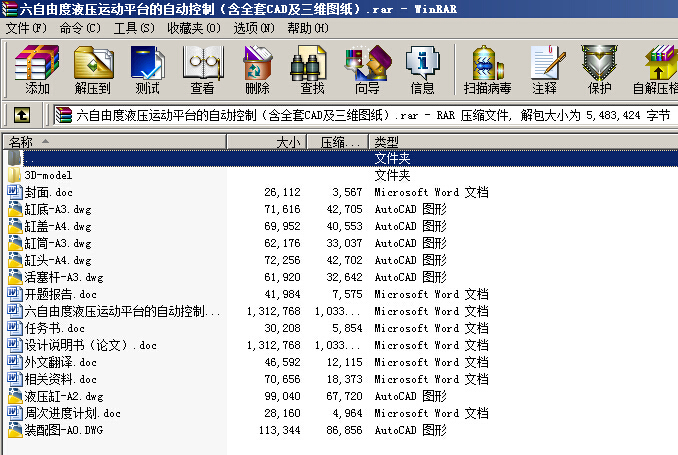Go up one level with arrow button

[x=22, y=115]
